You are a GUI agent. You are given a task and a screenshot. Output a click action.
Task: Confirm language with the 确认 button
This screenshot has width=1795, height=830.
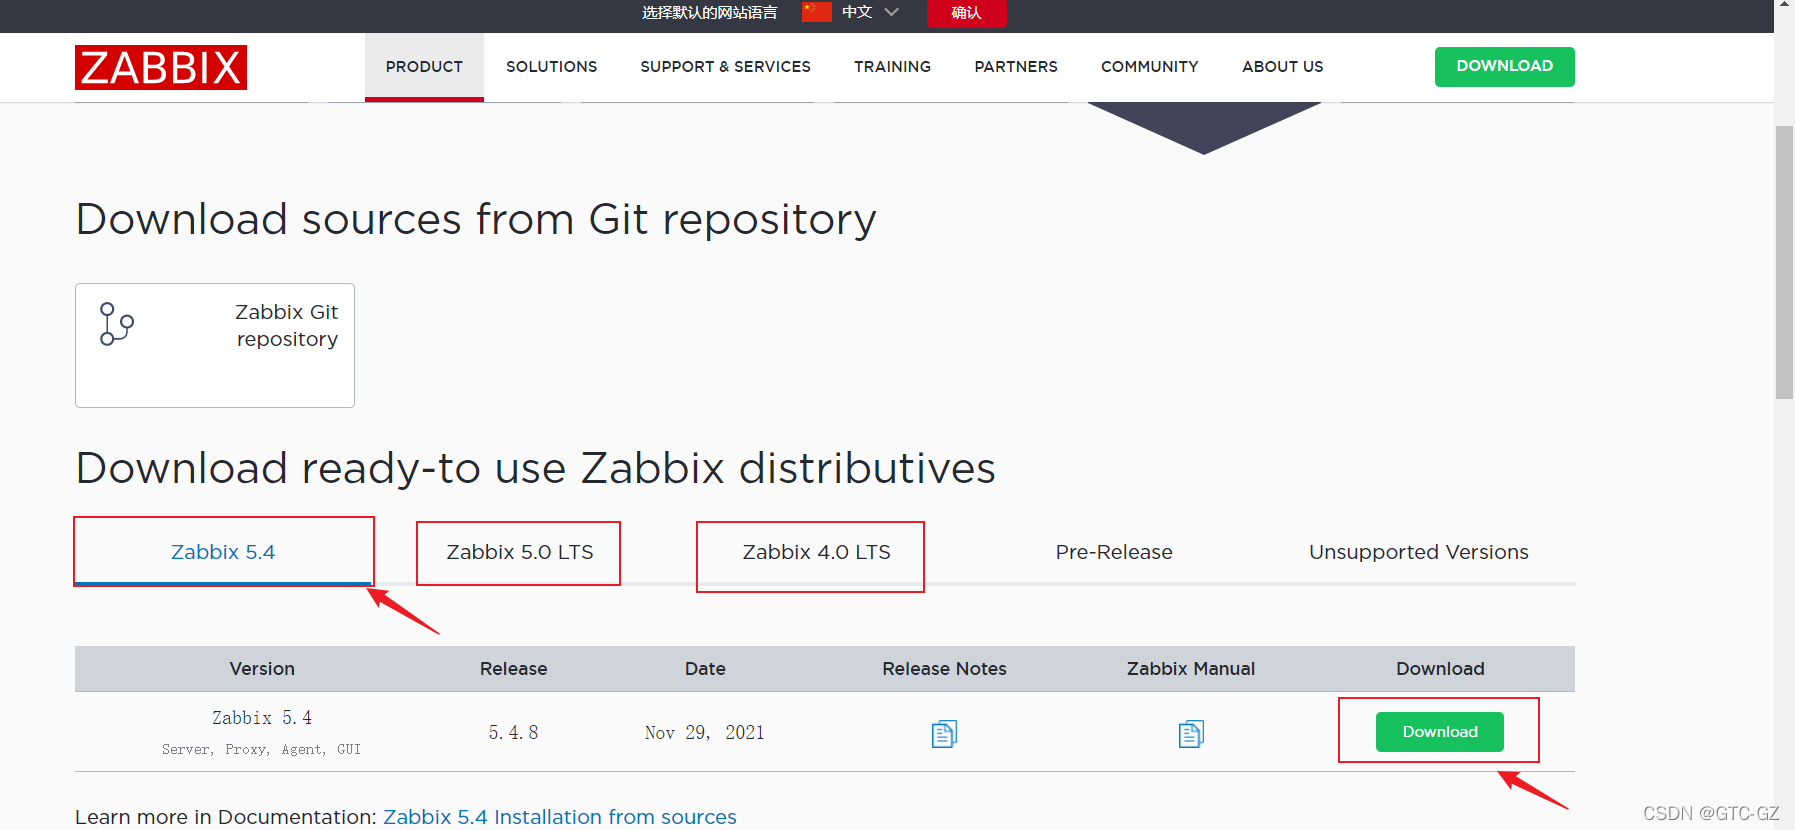pyautogui.click(x=966, y=13)
